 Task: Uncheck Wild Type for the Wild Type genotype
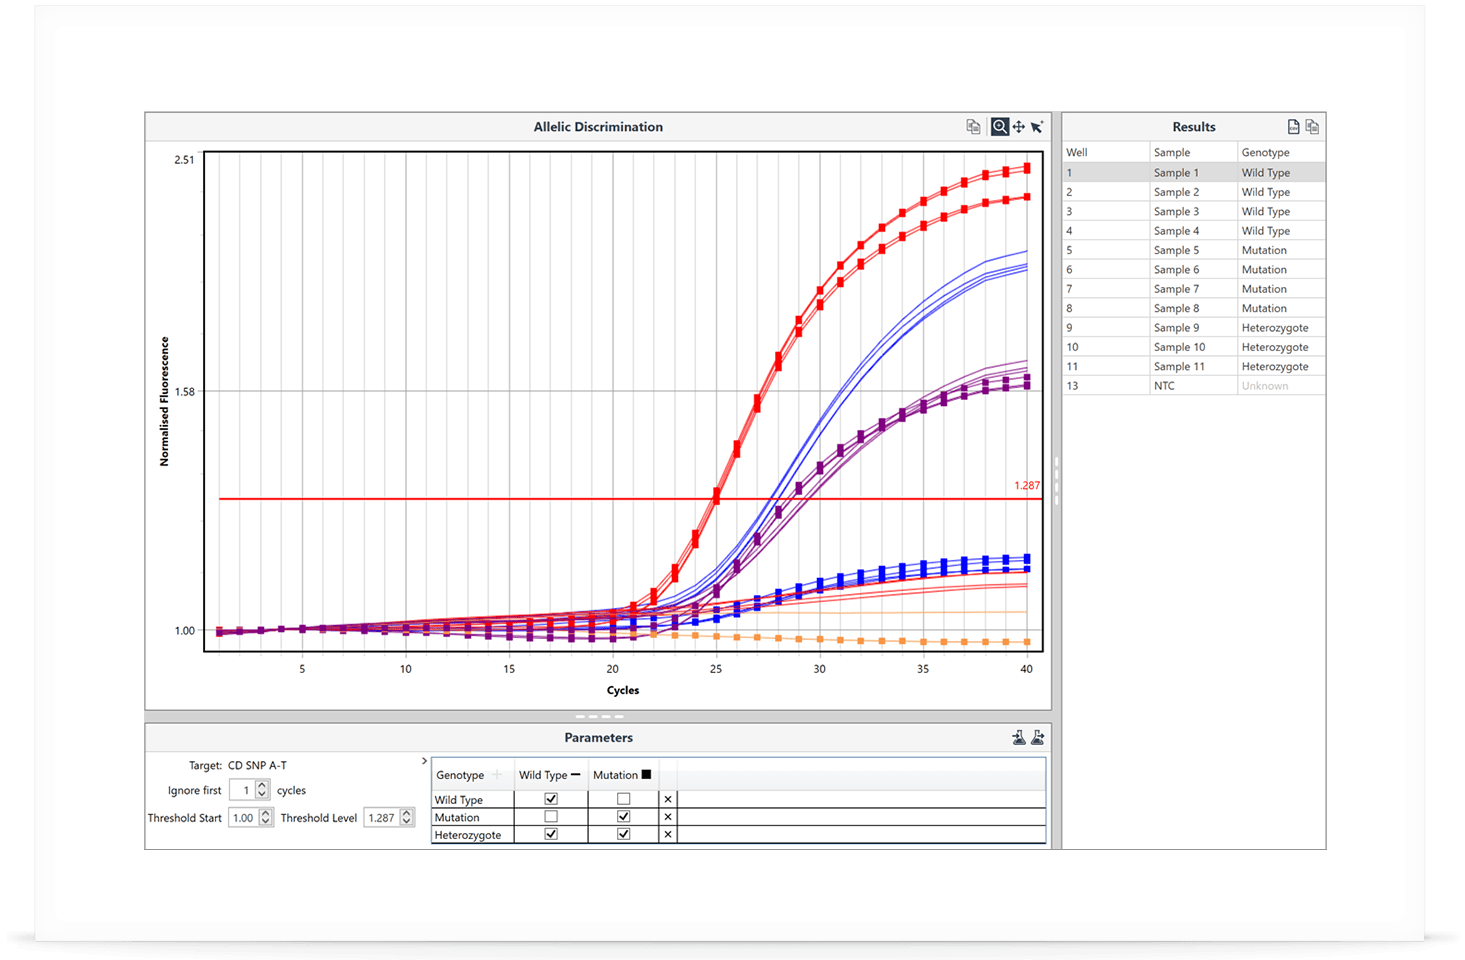tap(551, 799)
